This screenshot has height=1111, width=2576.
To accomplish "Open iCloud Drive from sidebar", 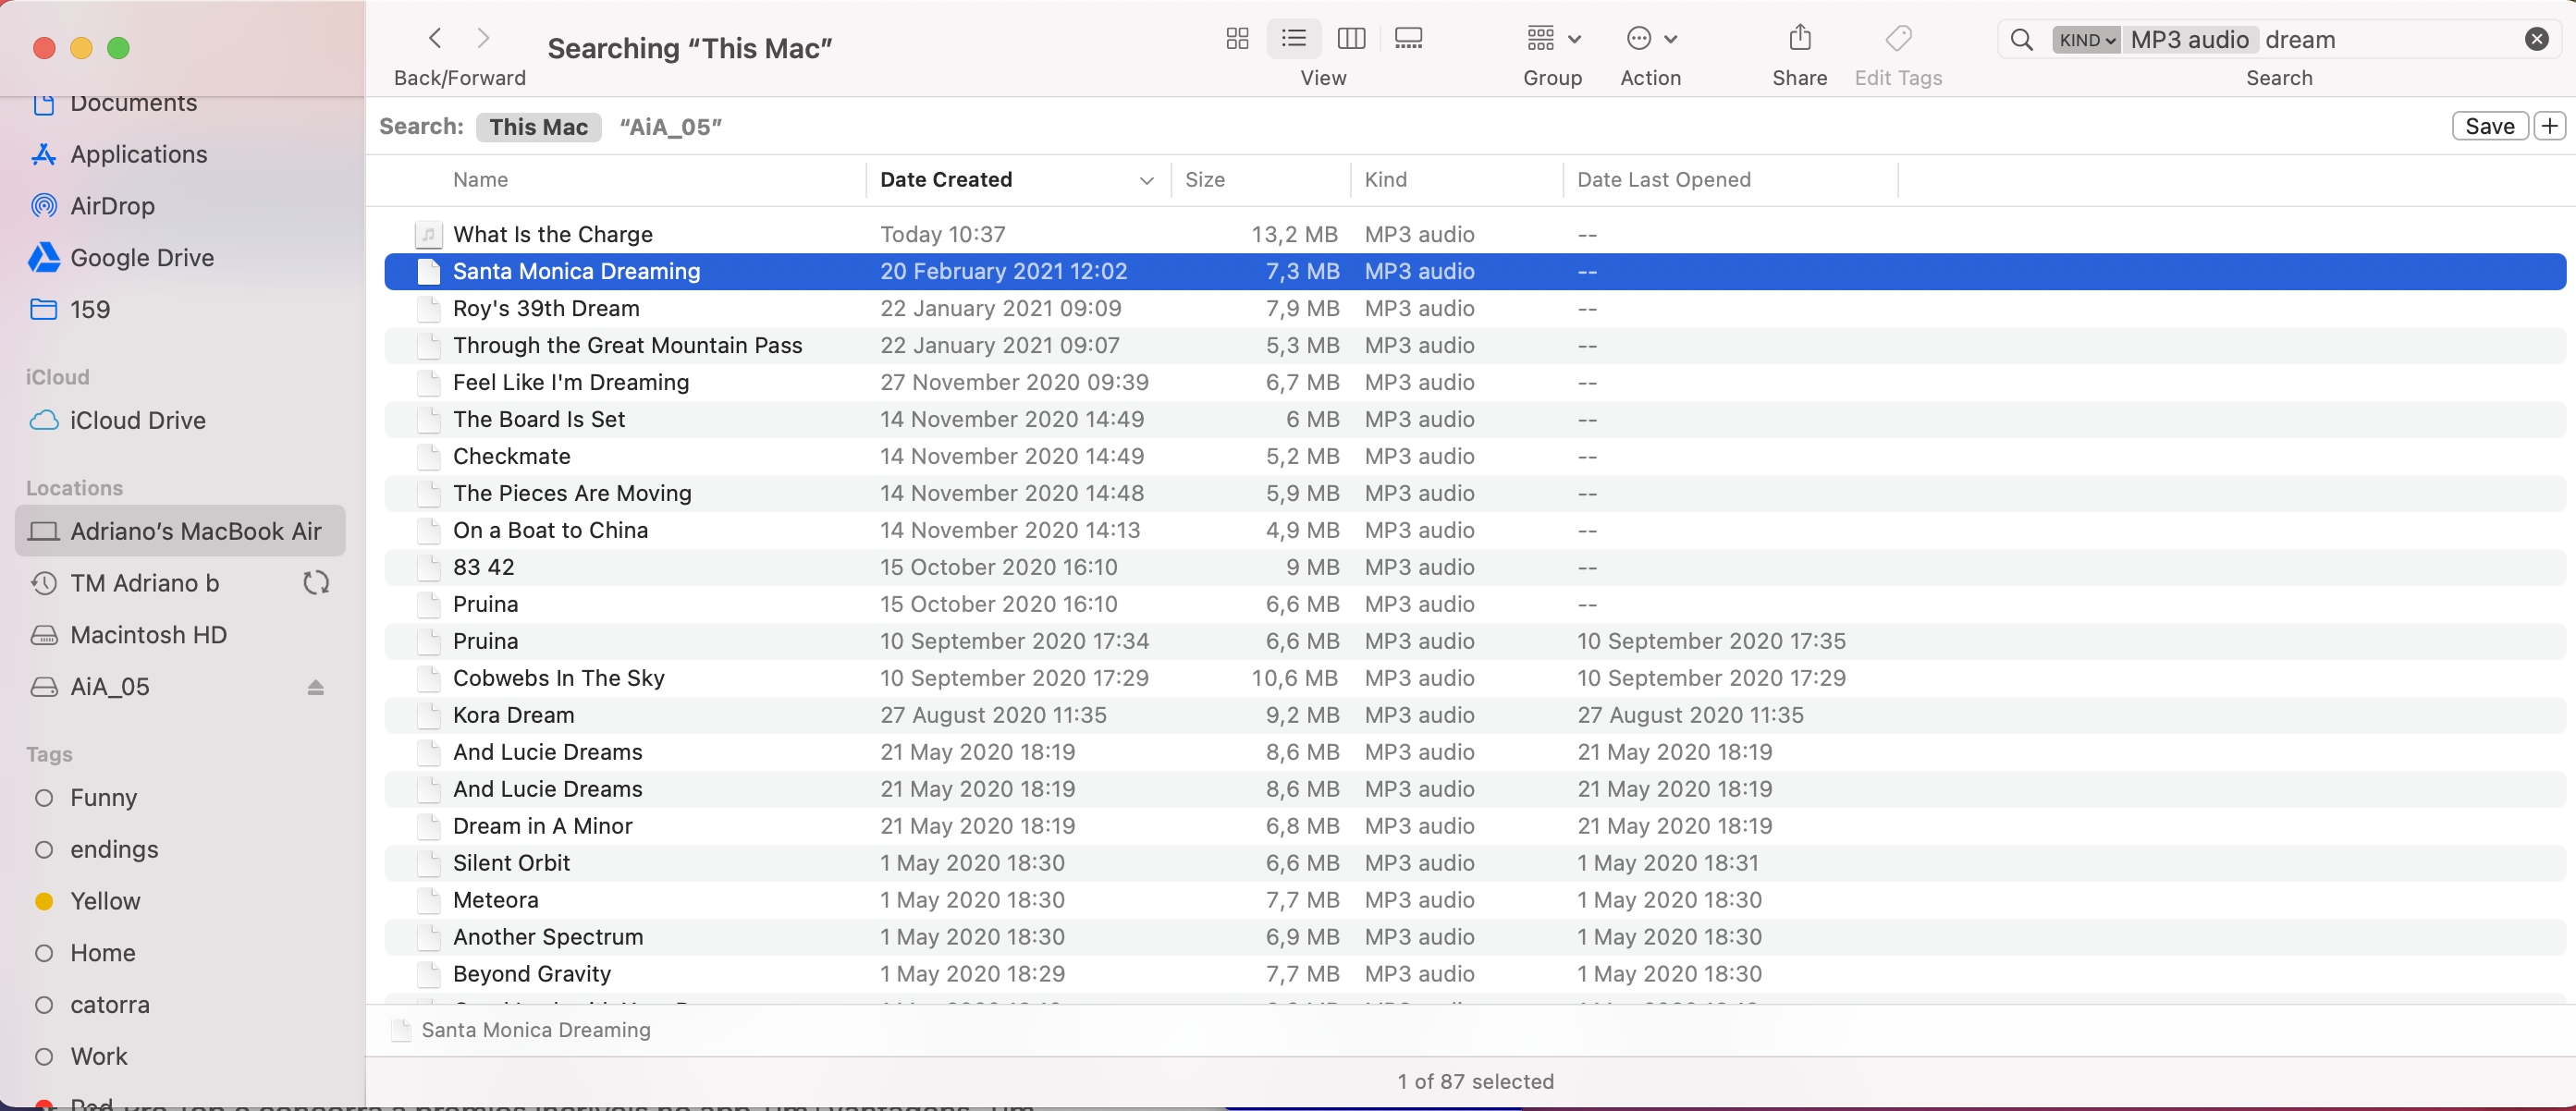I will coord(137,421).
